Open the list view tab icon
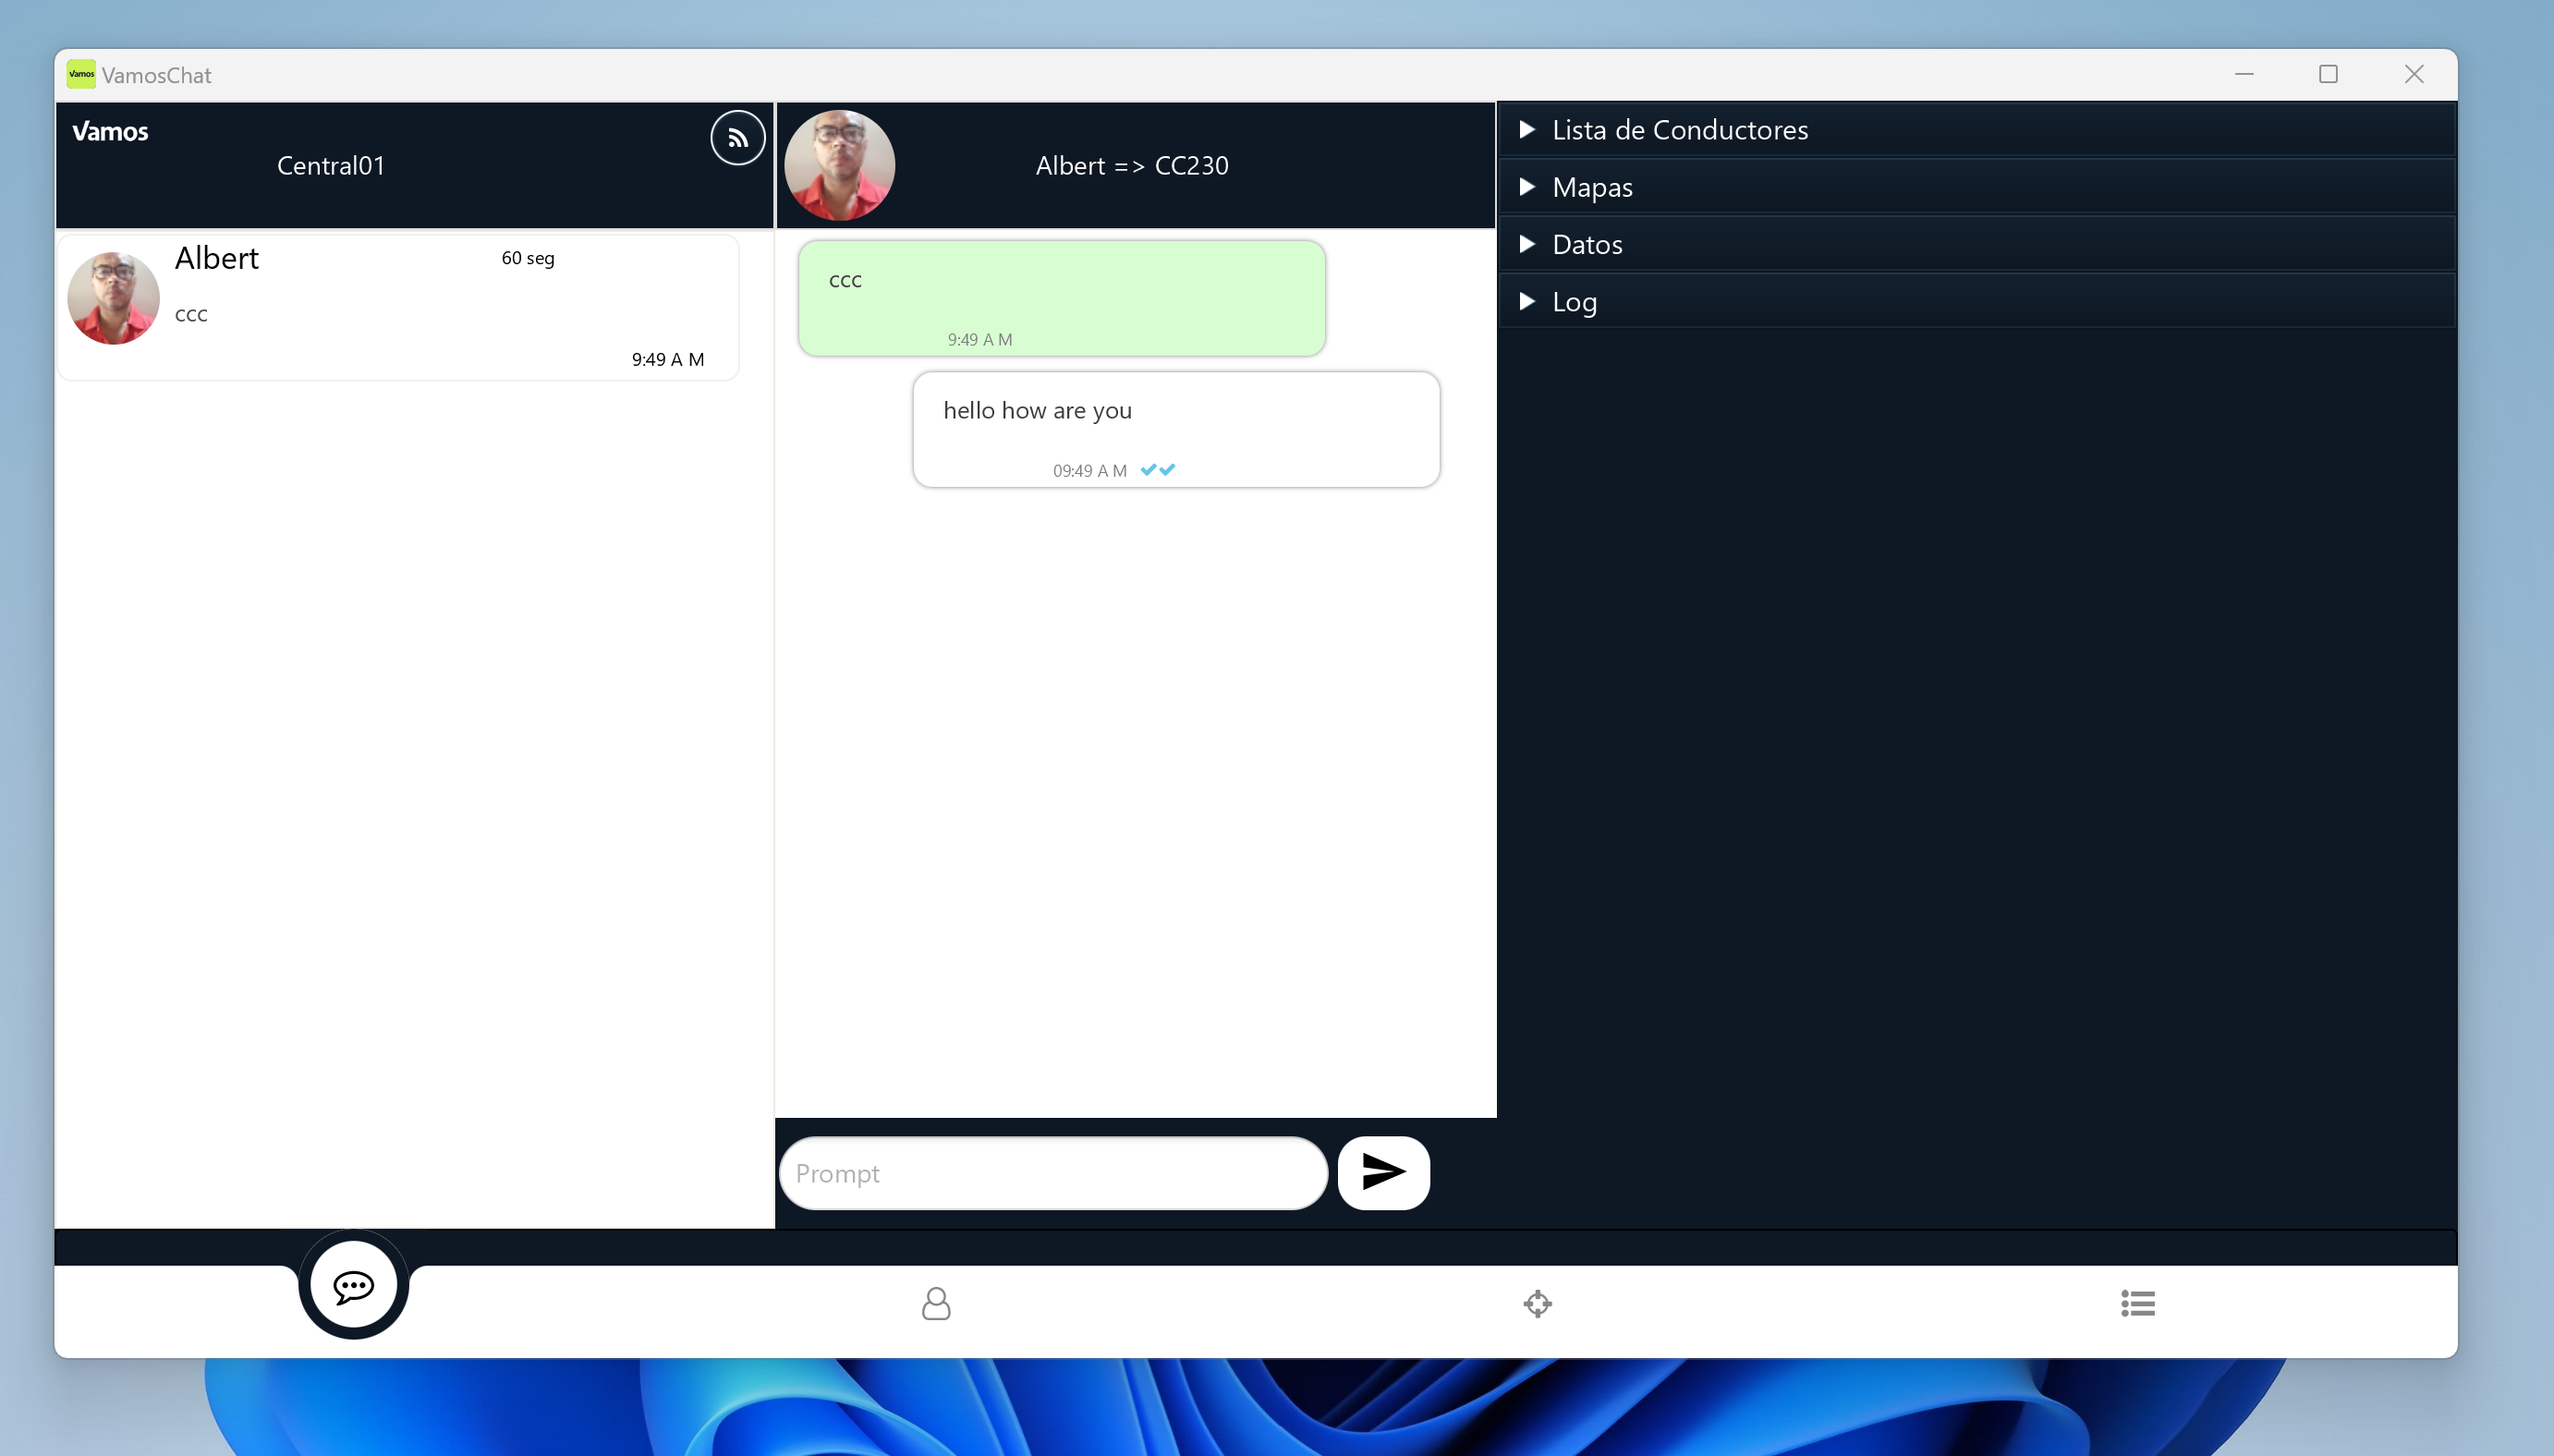2554x1456 pixels. click(x=2137, y=1303)
